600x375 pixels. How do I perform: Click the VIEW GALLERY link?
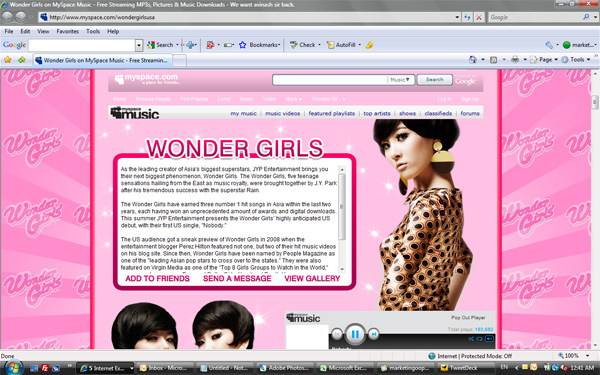click(x=312, y=279)
